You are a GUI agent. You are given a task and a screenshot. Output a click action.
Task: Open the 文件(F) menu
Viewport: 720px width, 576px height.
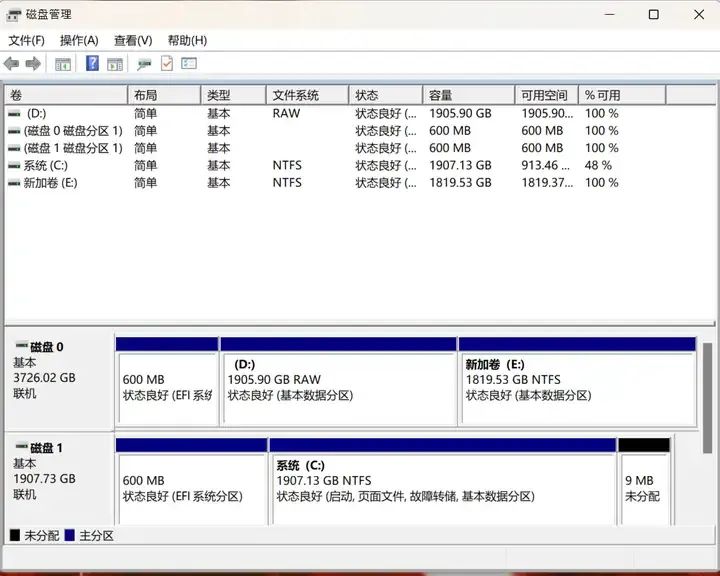27,40
